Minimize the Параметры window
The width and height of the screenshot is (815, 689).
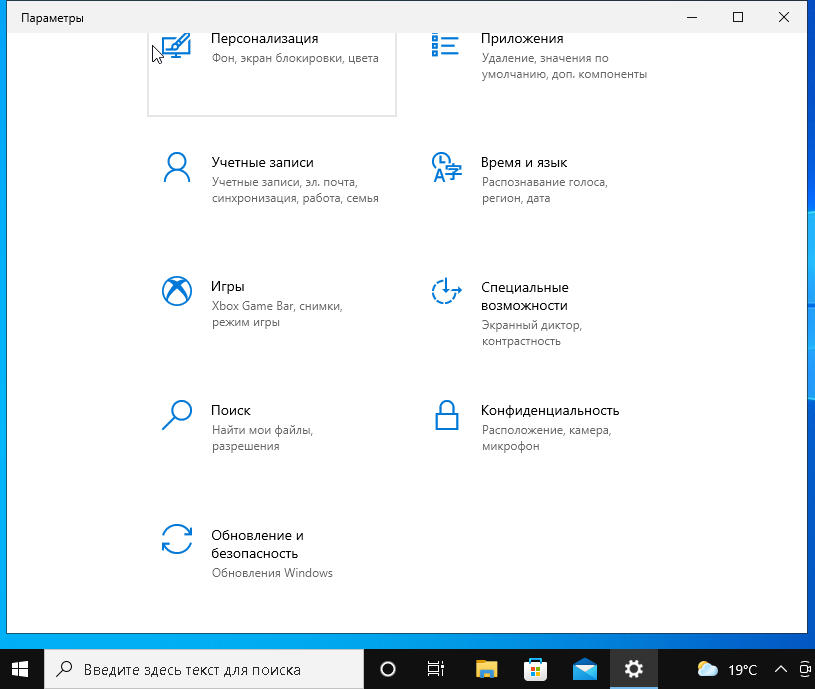[692, 17]
